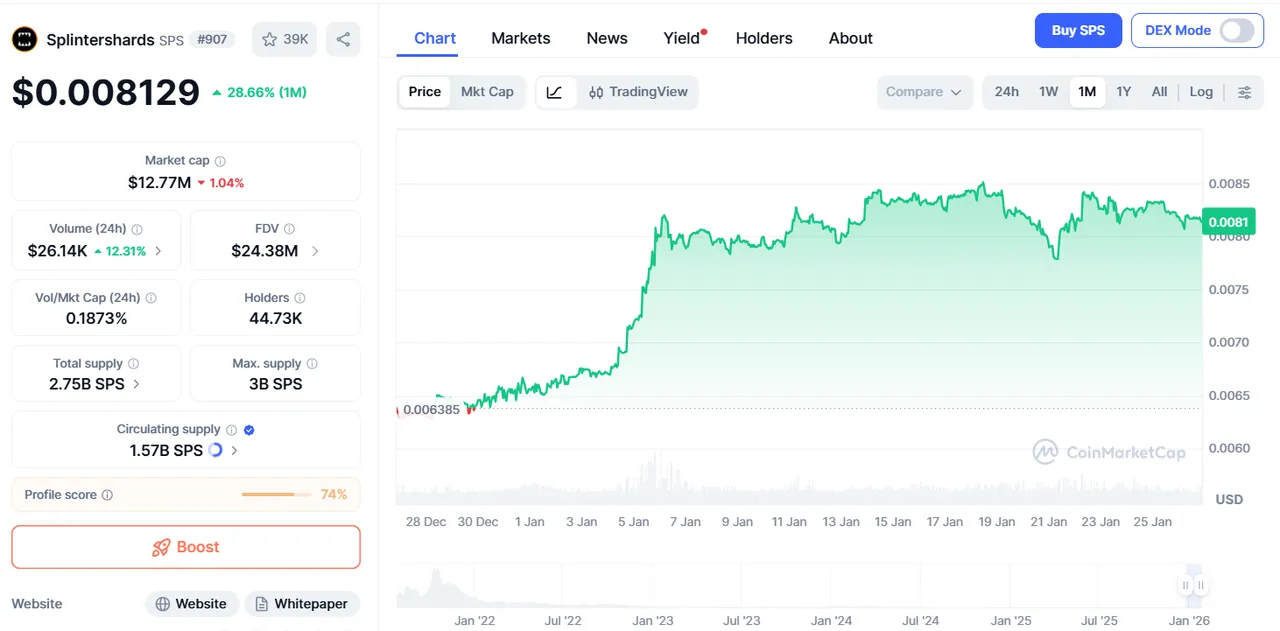The height and width of the screenshot is (631, 1280).
Task: Set chart range to 1M
Action: point(1087,92)
